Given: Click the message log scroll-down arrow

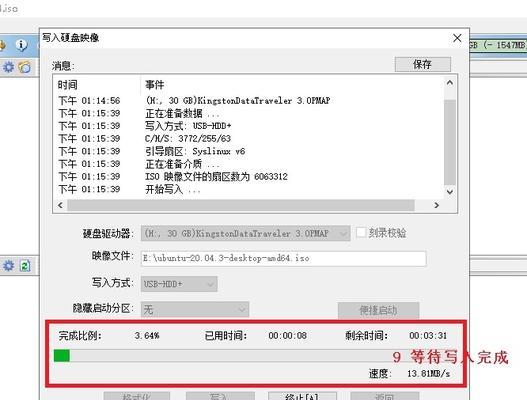Looking at the screenshot, I should 450,192.
